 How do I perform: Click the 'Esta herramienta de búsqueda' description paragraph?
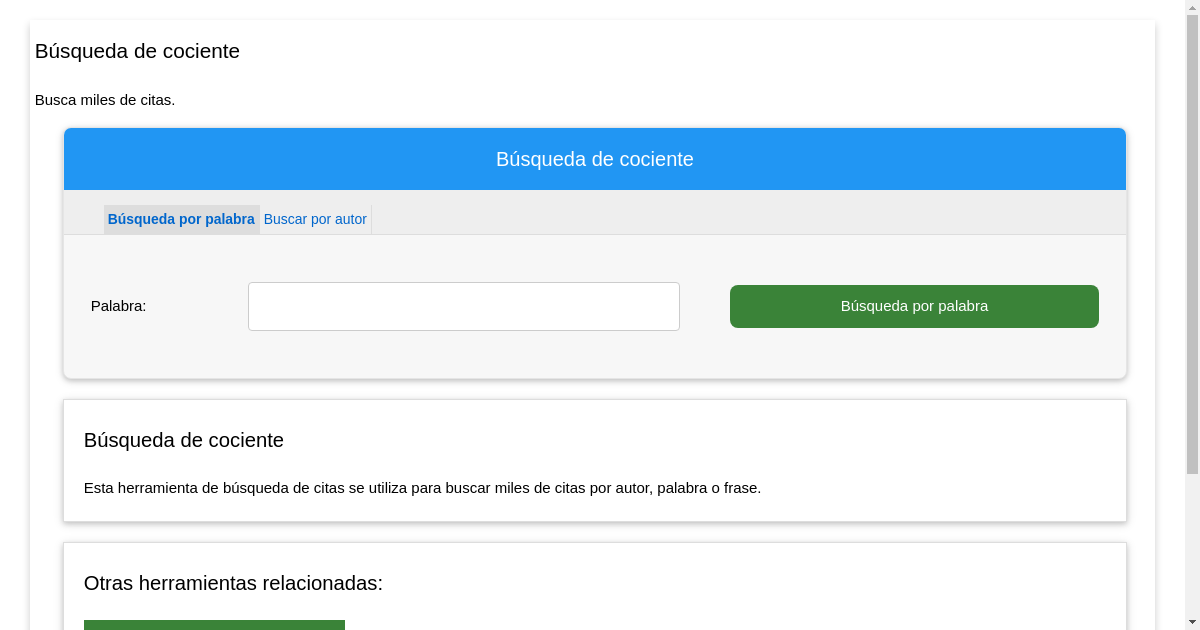[422, 488]
